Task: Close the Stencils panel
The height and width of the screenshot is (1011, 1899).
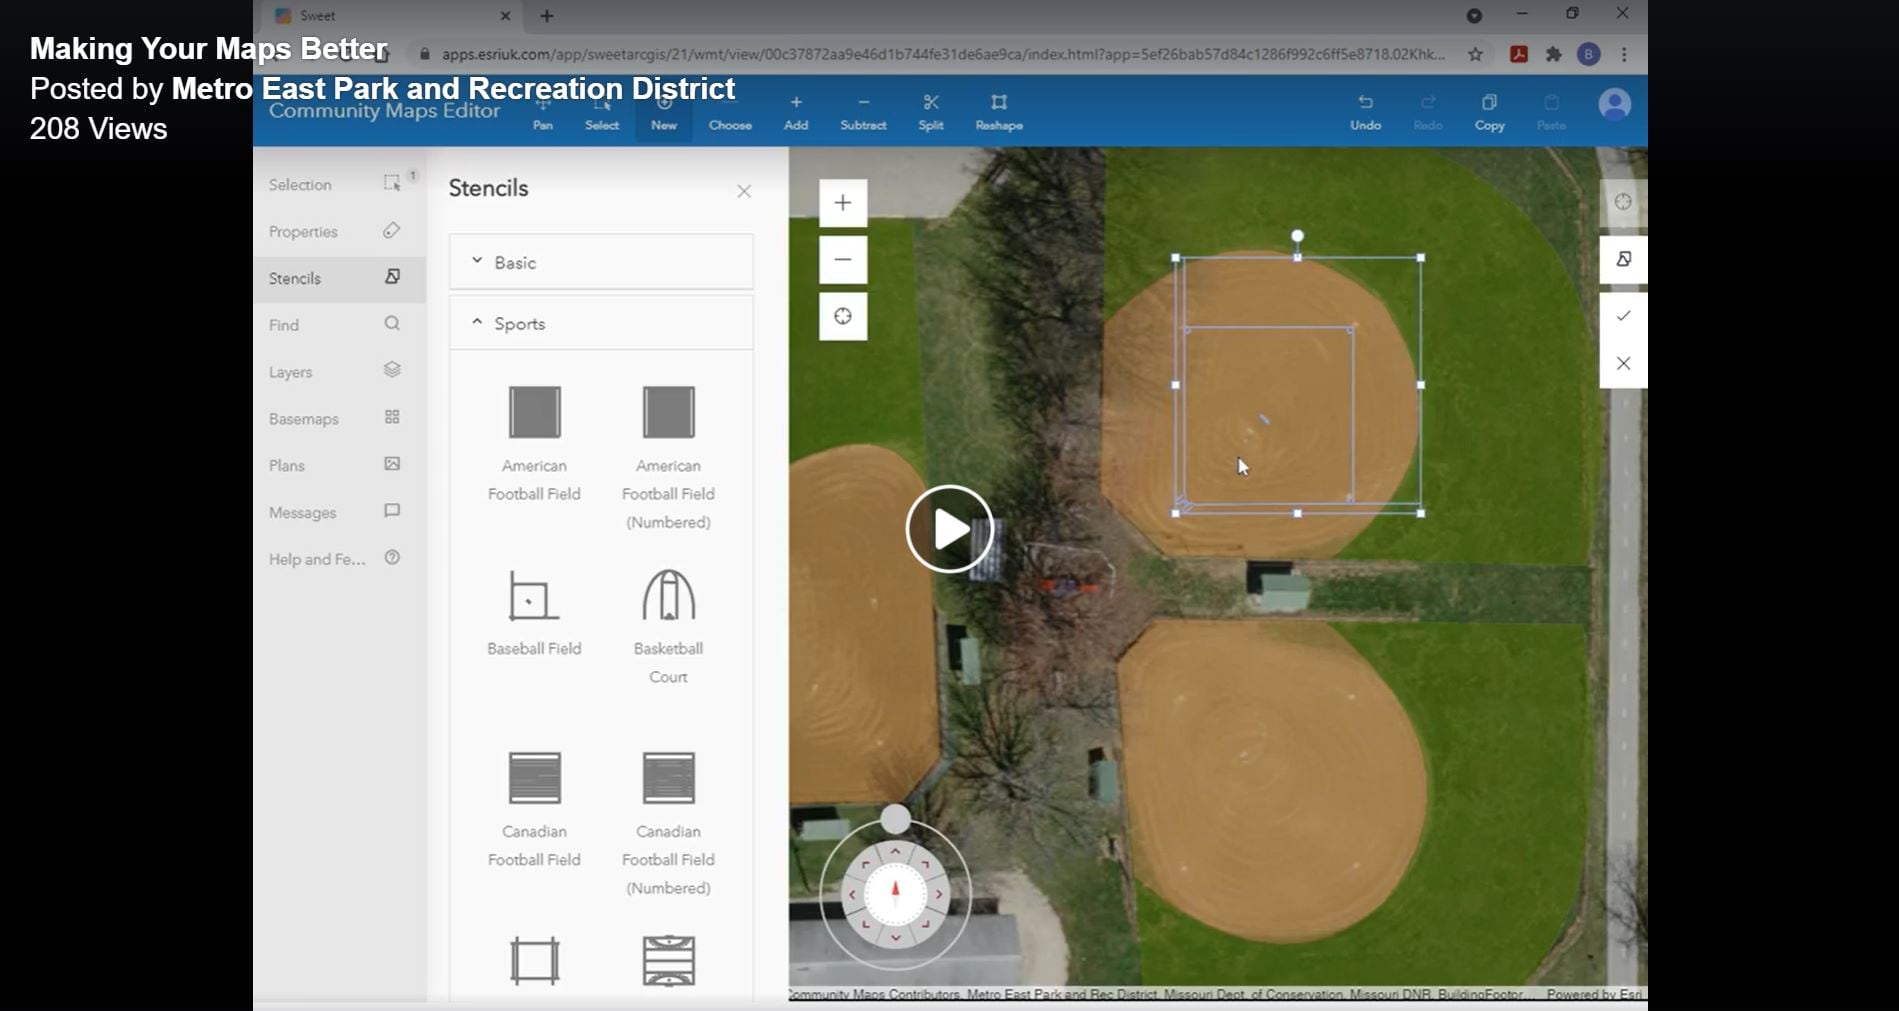Action: click(x=744, y=191)
